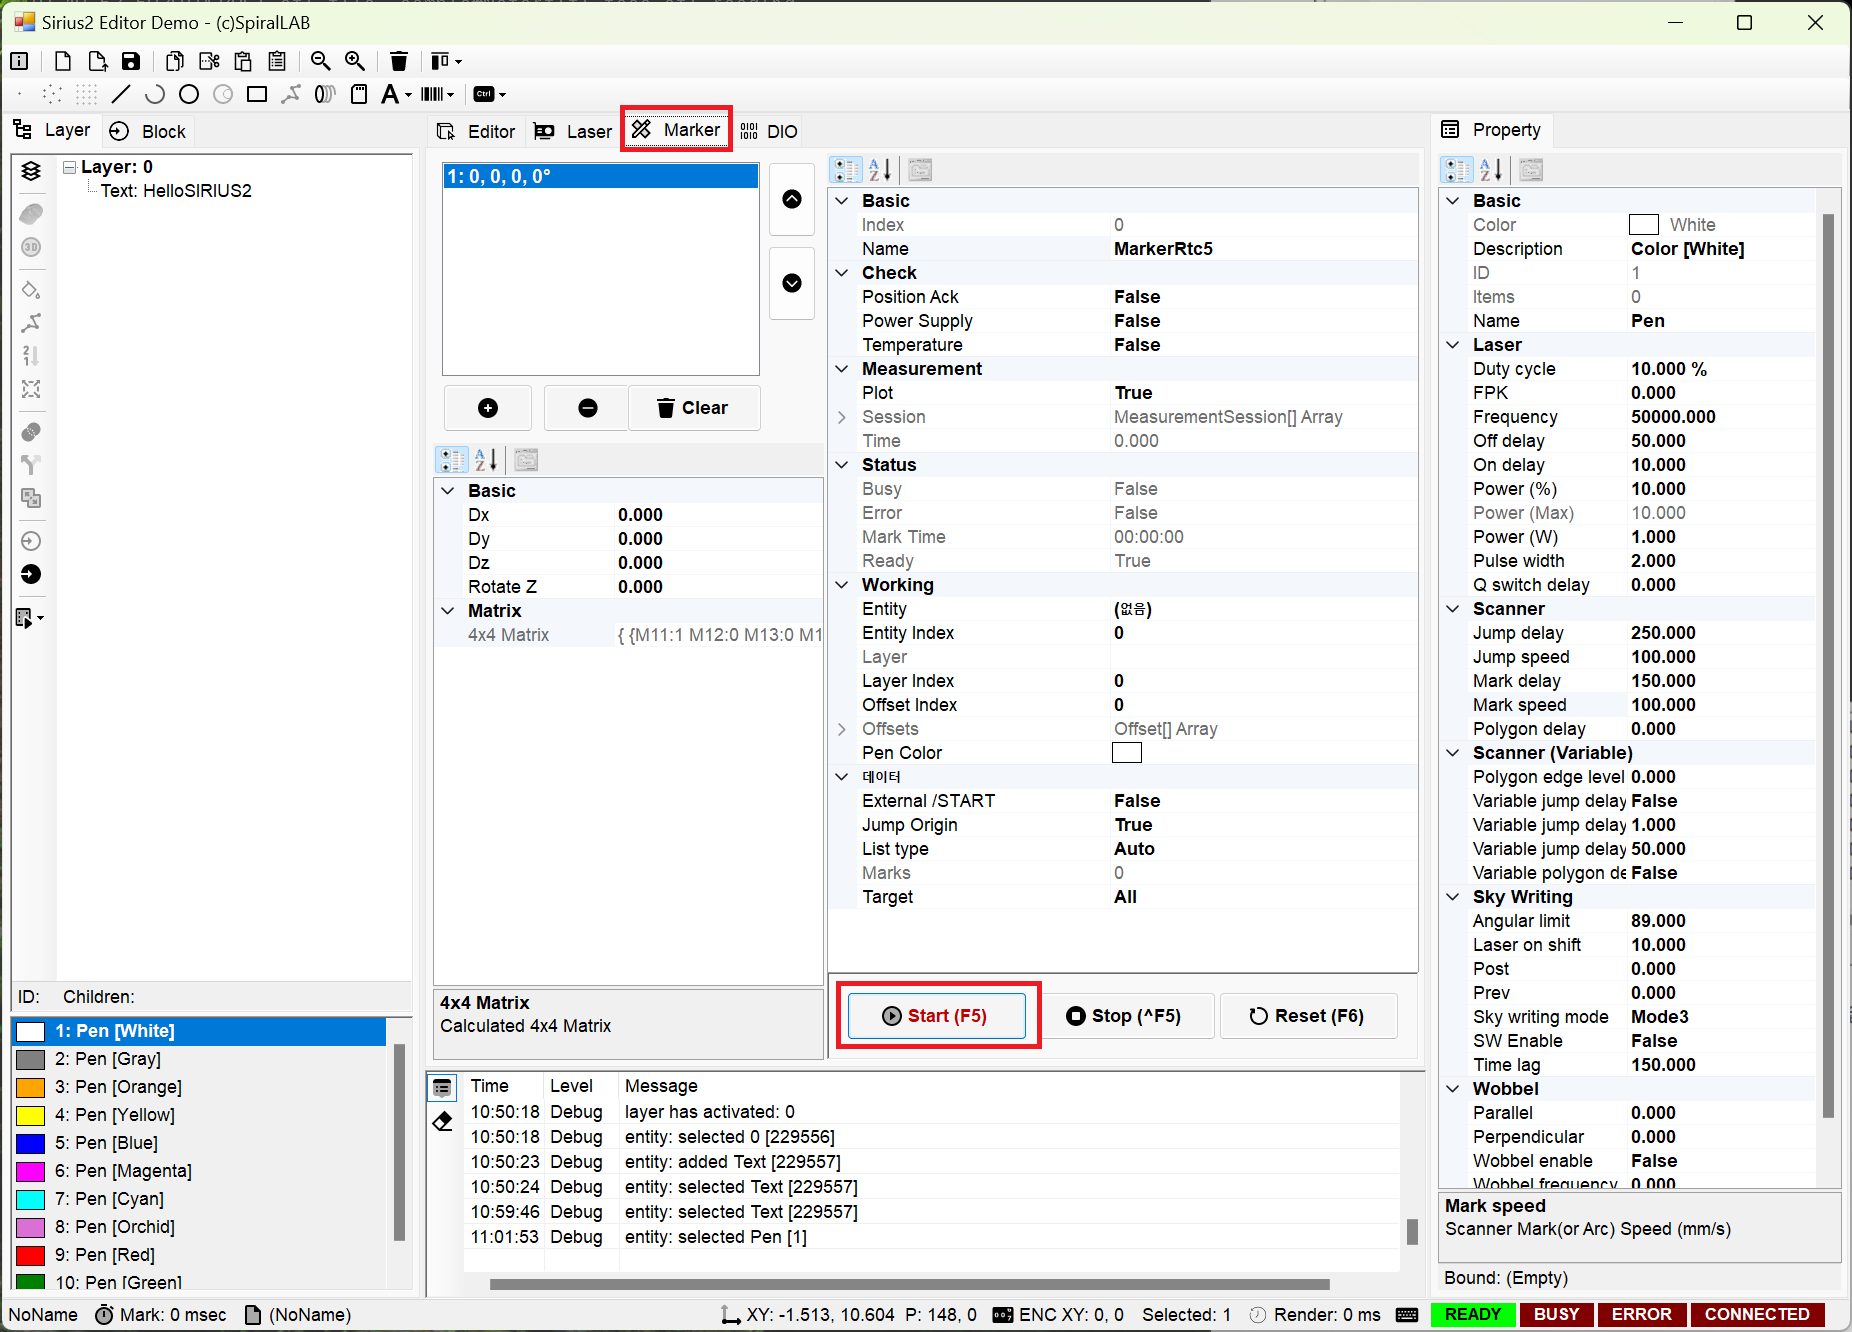Select the Circle drawing tool

click(189, 94)
